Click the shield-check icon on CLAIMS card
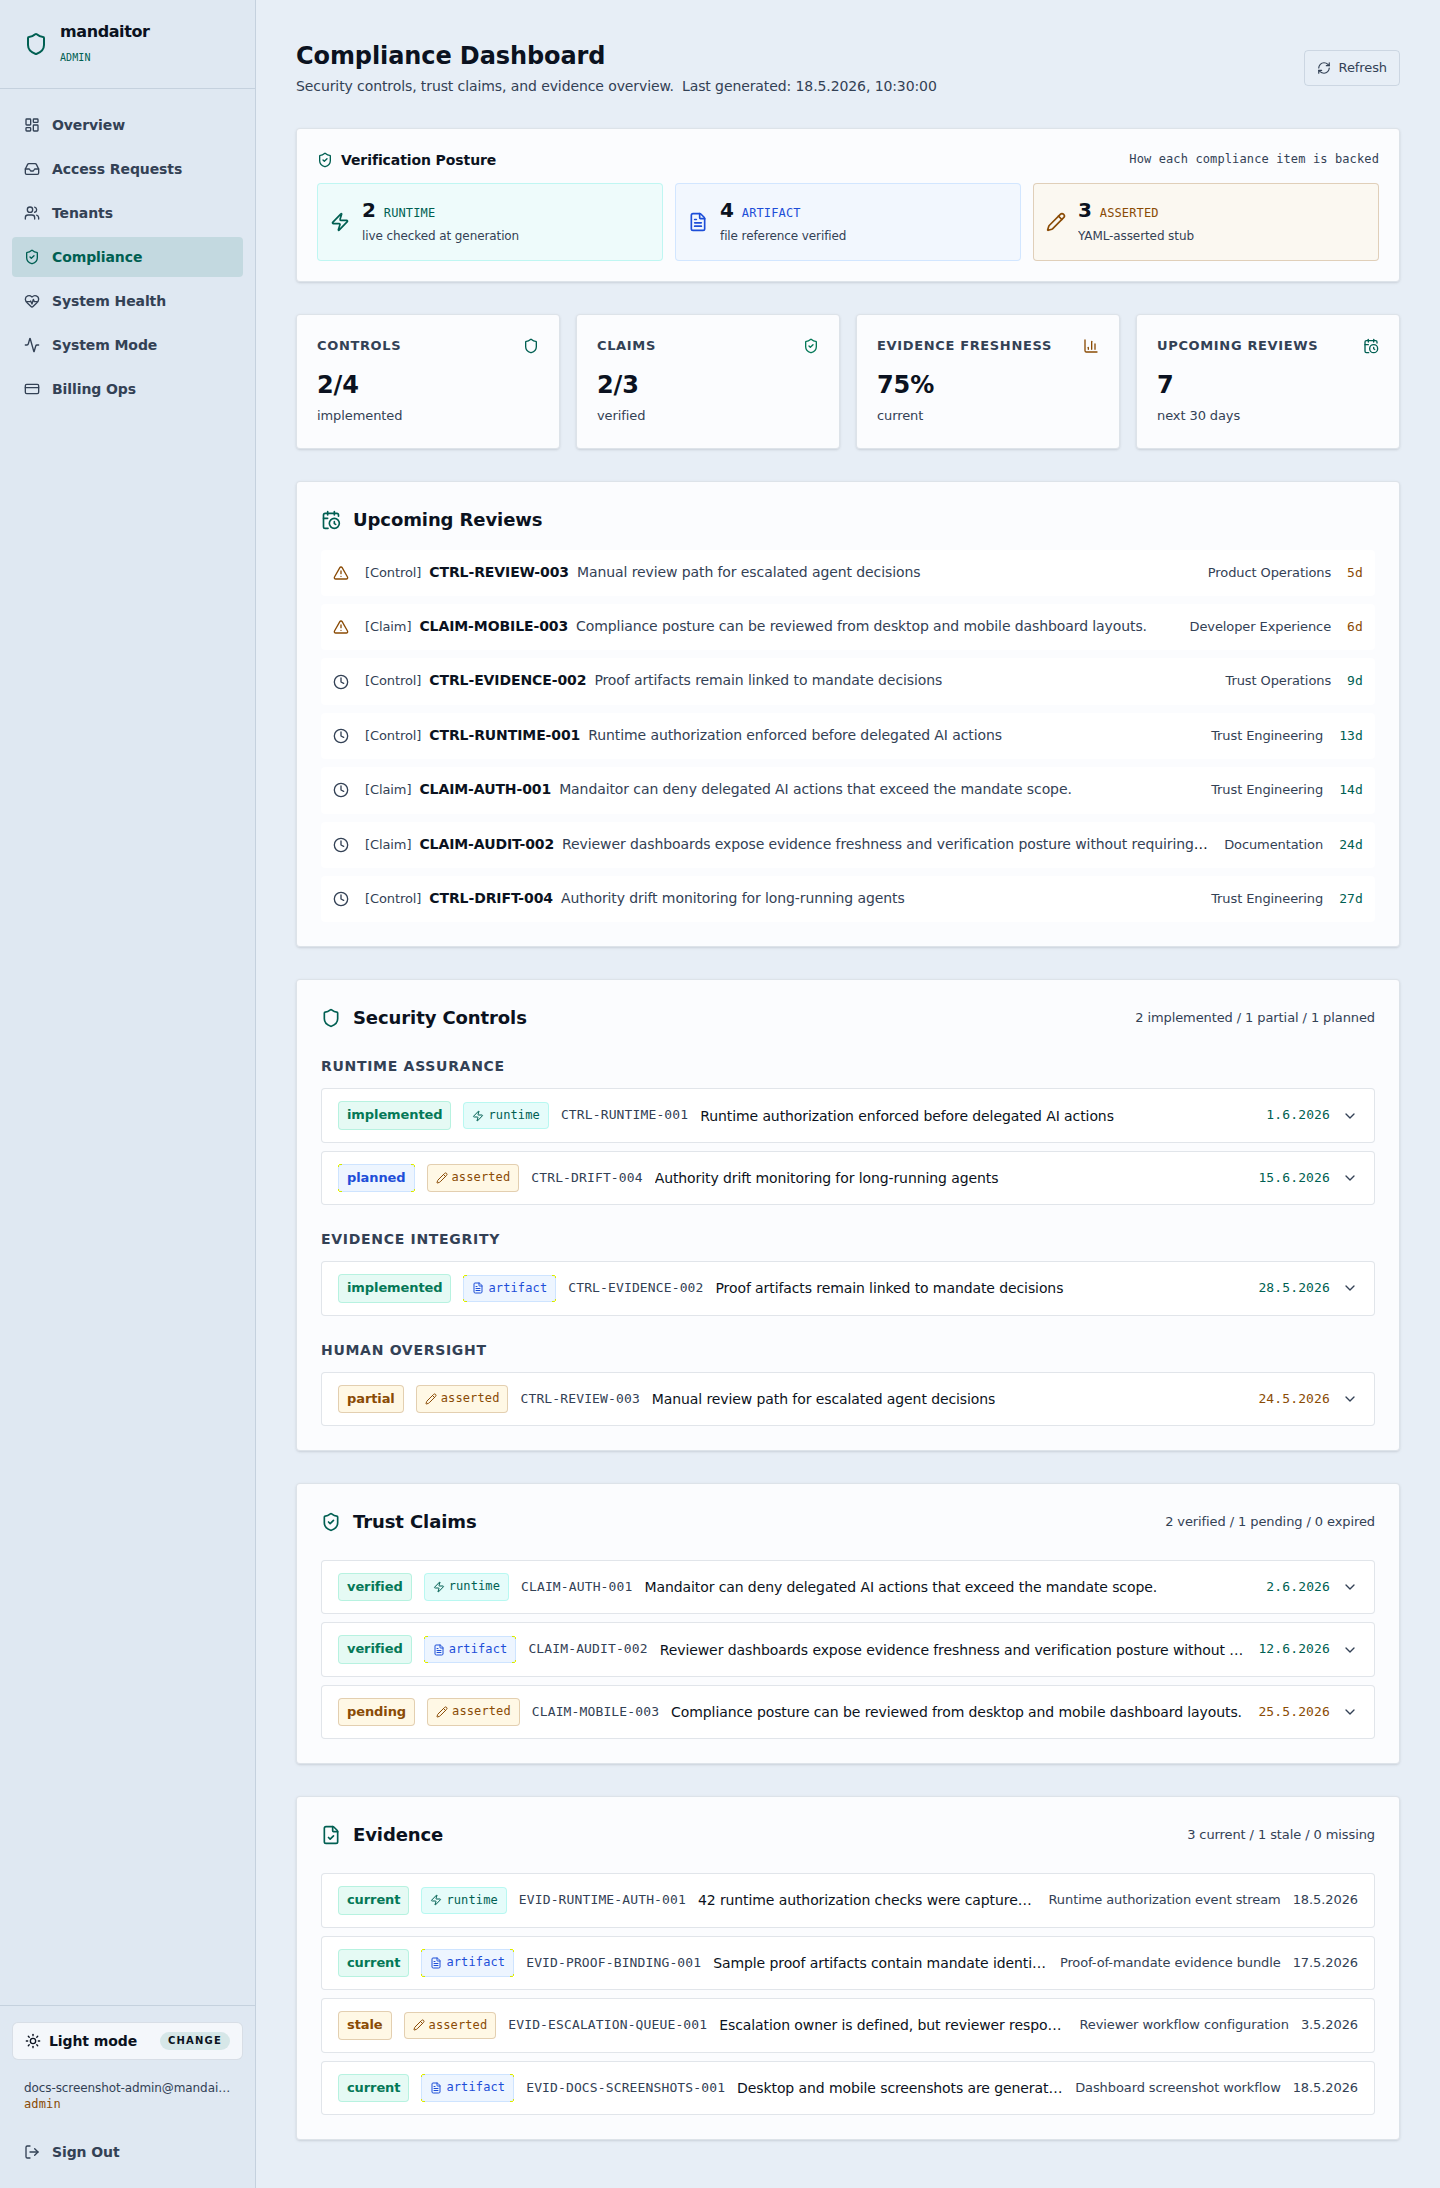 click(811, 346)
